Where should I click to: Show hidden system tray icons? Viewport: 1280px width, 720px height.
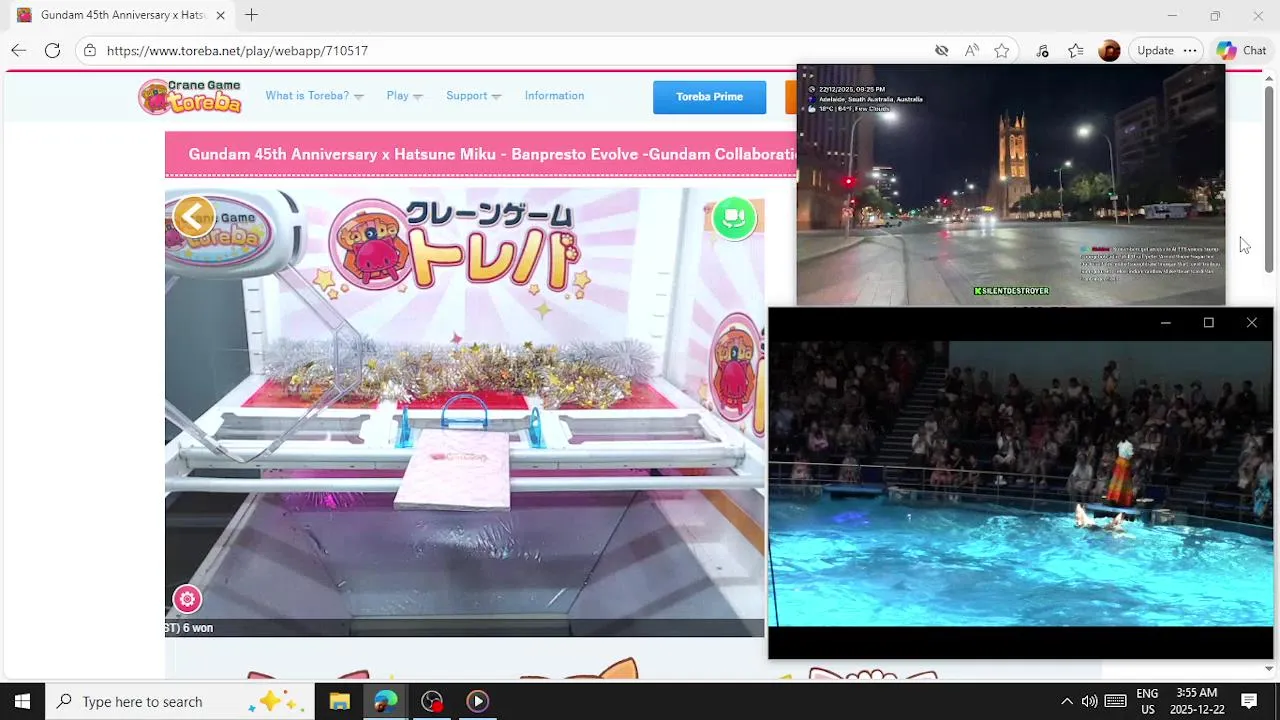click(x=1066, y=701)
